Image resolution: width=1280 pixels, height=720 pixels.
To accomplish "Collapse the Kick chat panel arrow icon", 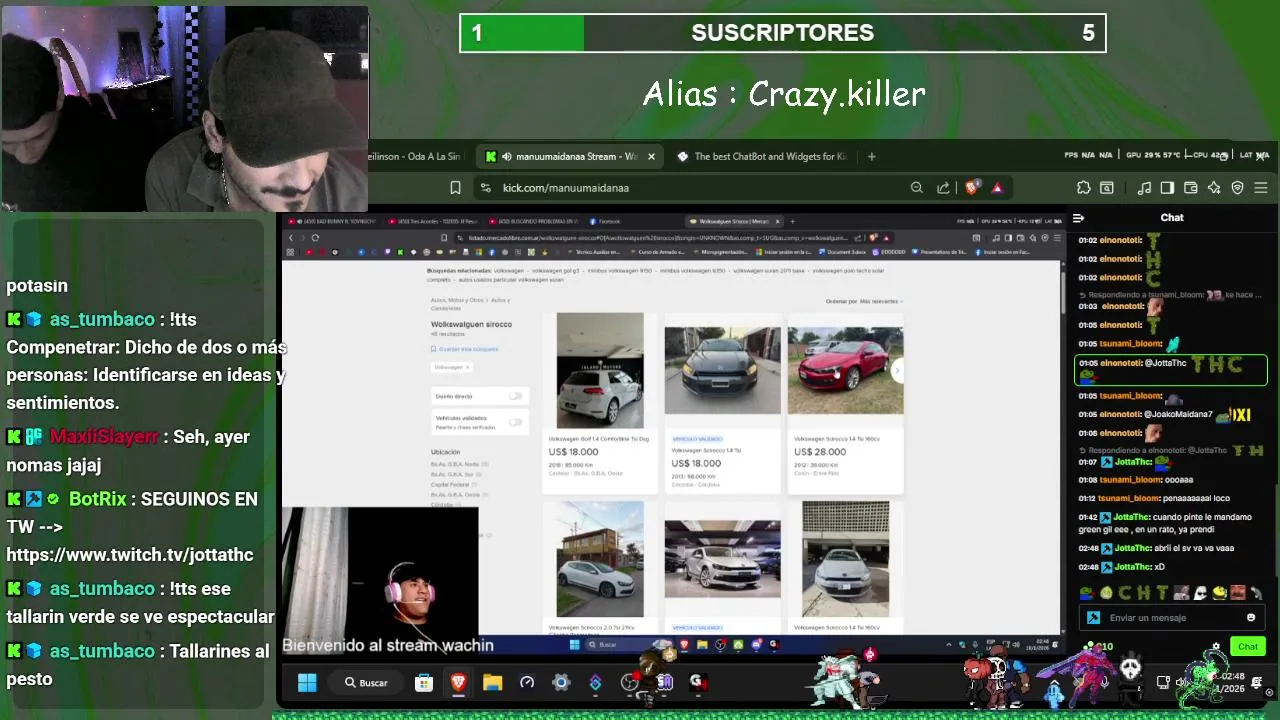I will [x=1078, y=218].
